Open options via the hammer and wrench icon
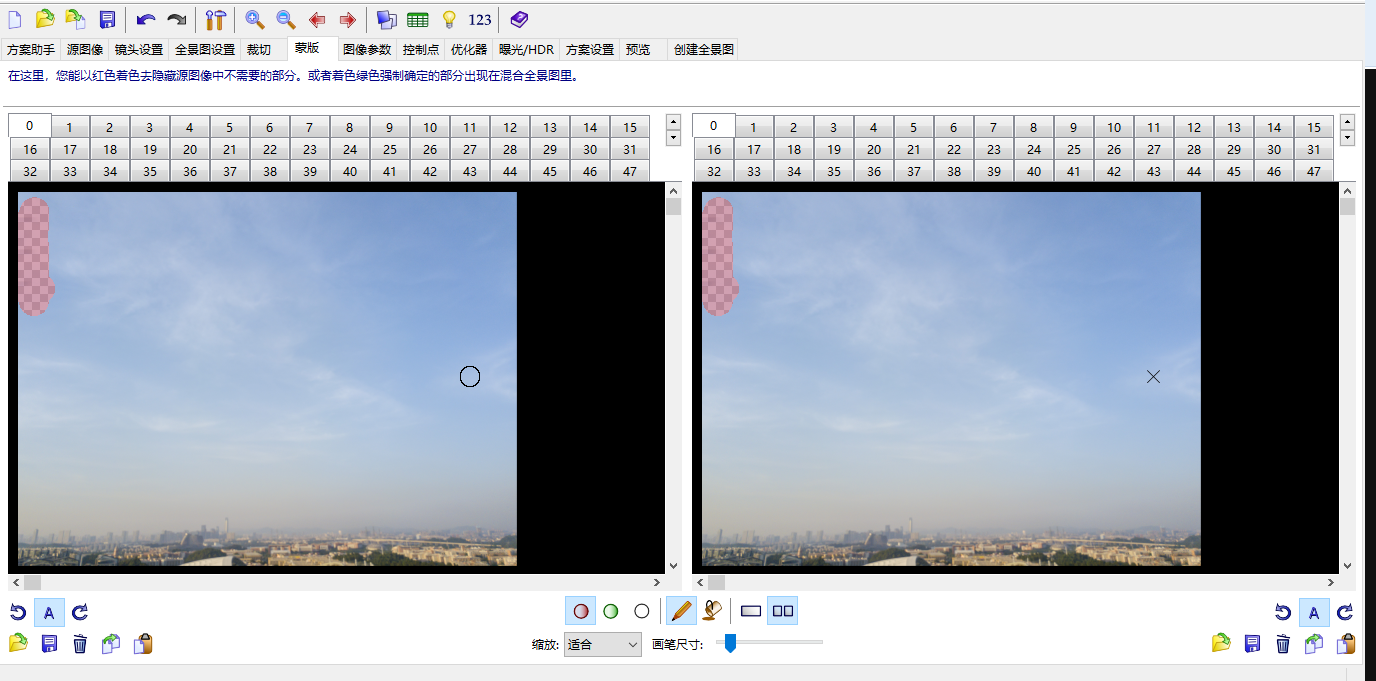Screen dimensions: 1376x681 click(215, 19)
